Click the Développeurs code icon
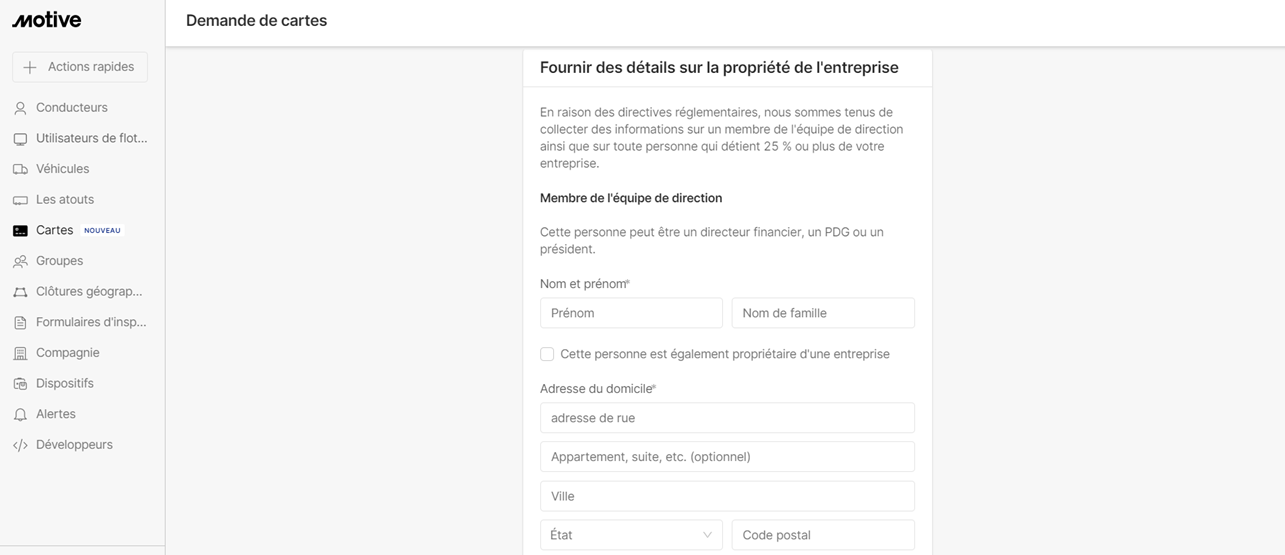This screenshot has width=1285, height=555. coord(20,445)
